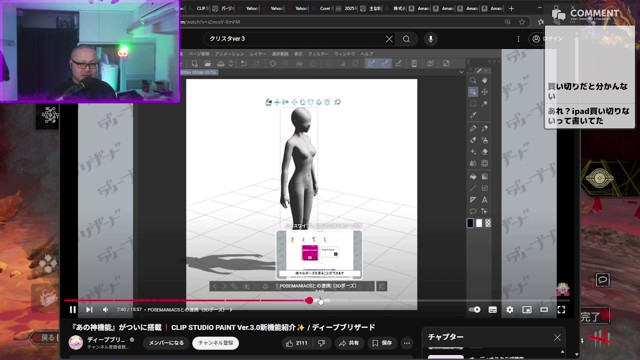Switch to theater mode view
640x360 pixels.
pyautogui.click(x=544, y=310)
